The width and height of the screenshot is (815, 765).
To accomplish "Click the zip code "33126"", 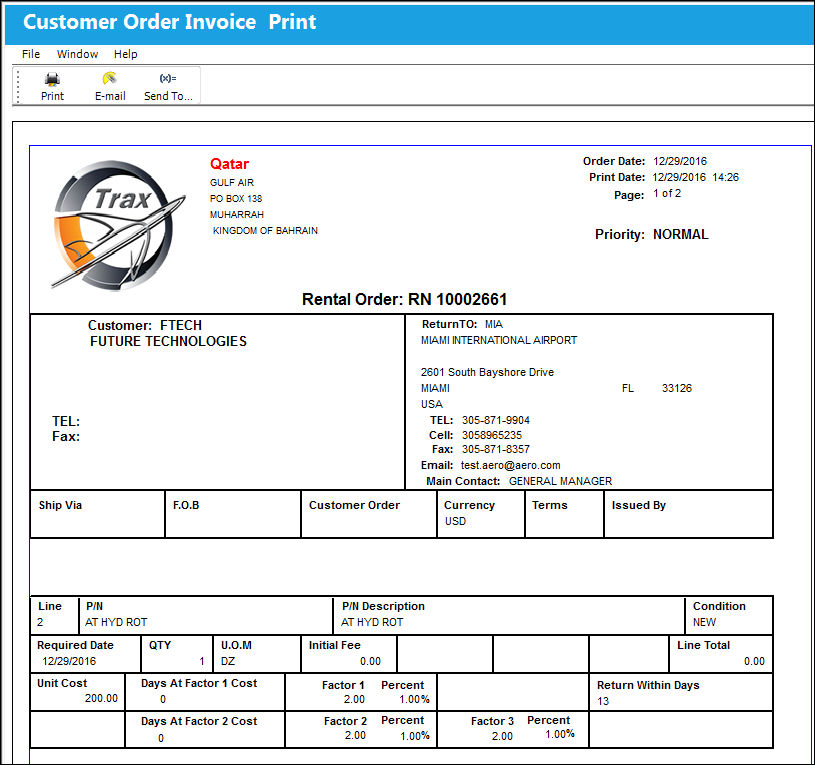I will [x=677, y=388].
